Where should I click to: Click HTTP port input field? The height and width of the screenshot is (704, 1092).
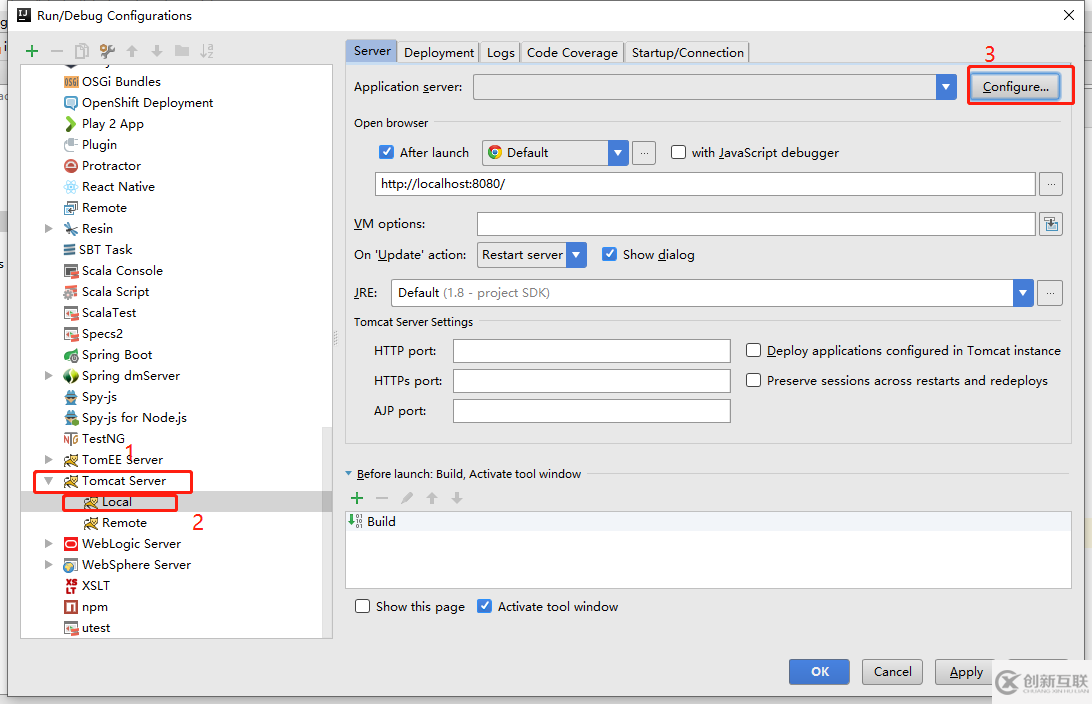point(592,351)
